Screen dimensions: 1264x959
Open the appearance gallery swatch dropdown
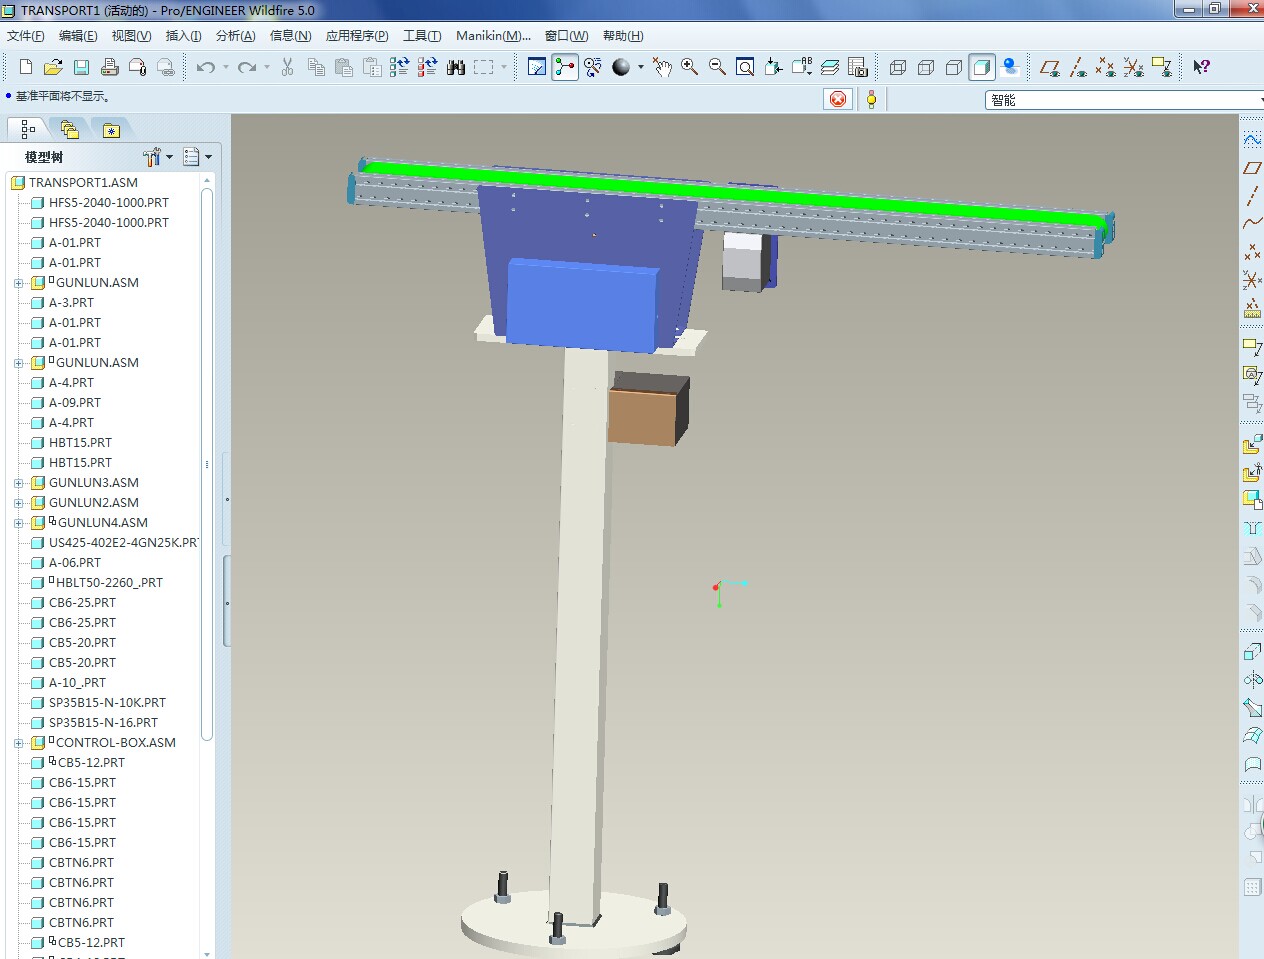coord(640,67)
